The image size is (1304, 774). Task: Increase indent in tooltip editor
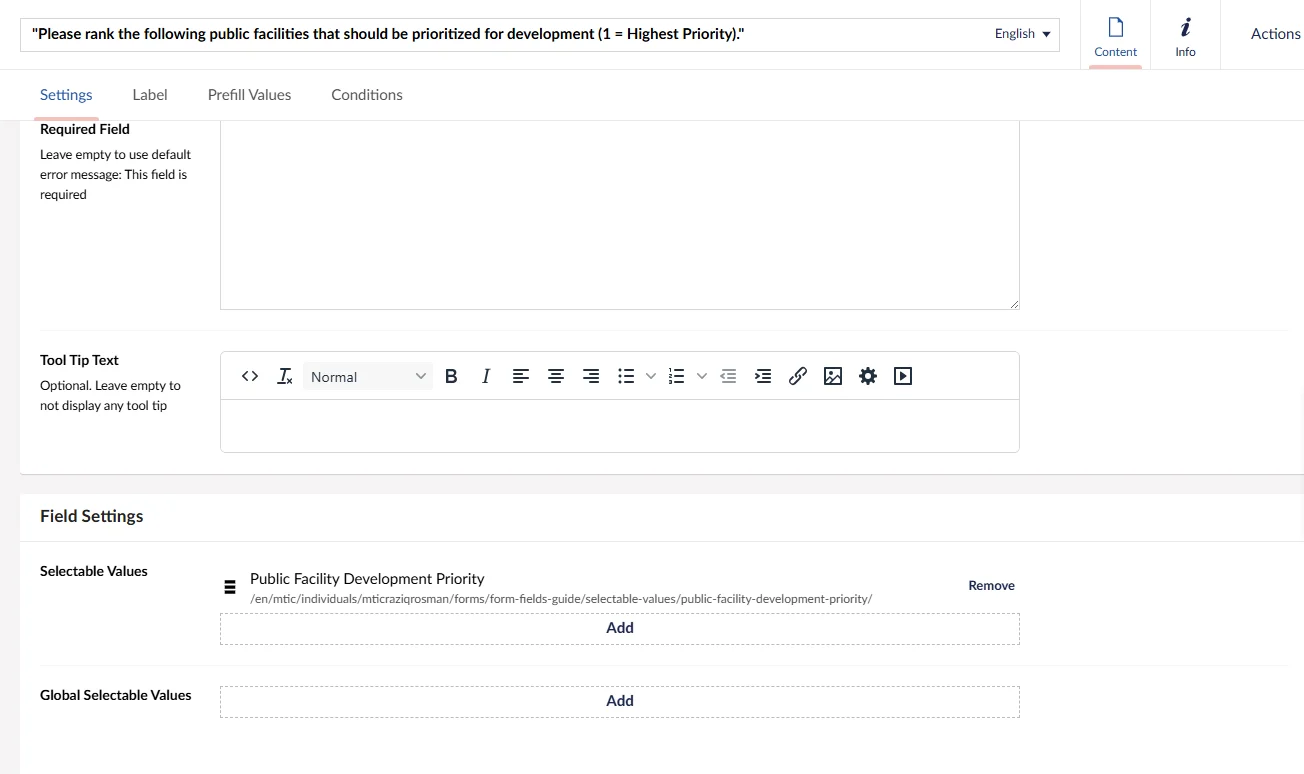coord(763,376)
